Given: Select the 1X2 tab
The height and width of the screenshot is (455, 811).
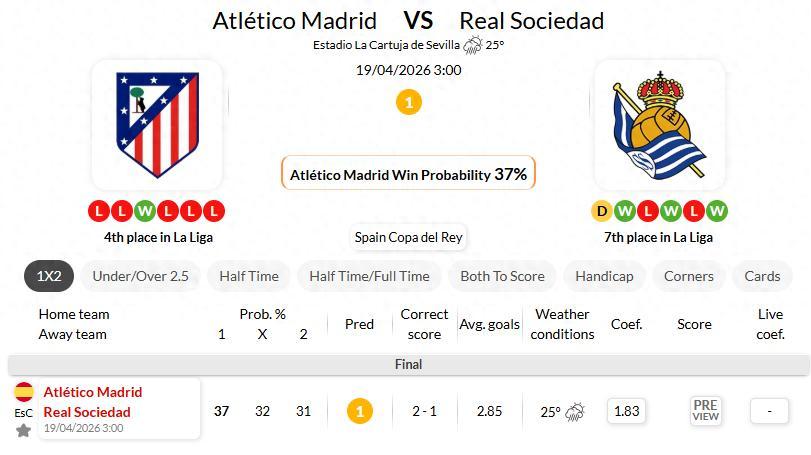Looking at the screenshot, I should tap(49, 276).
